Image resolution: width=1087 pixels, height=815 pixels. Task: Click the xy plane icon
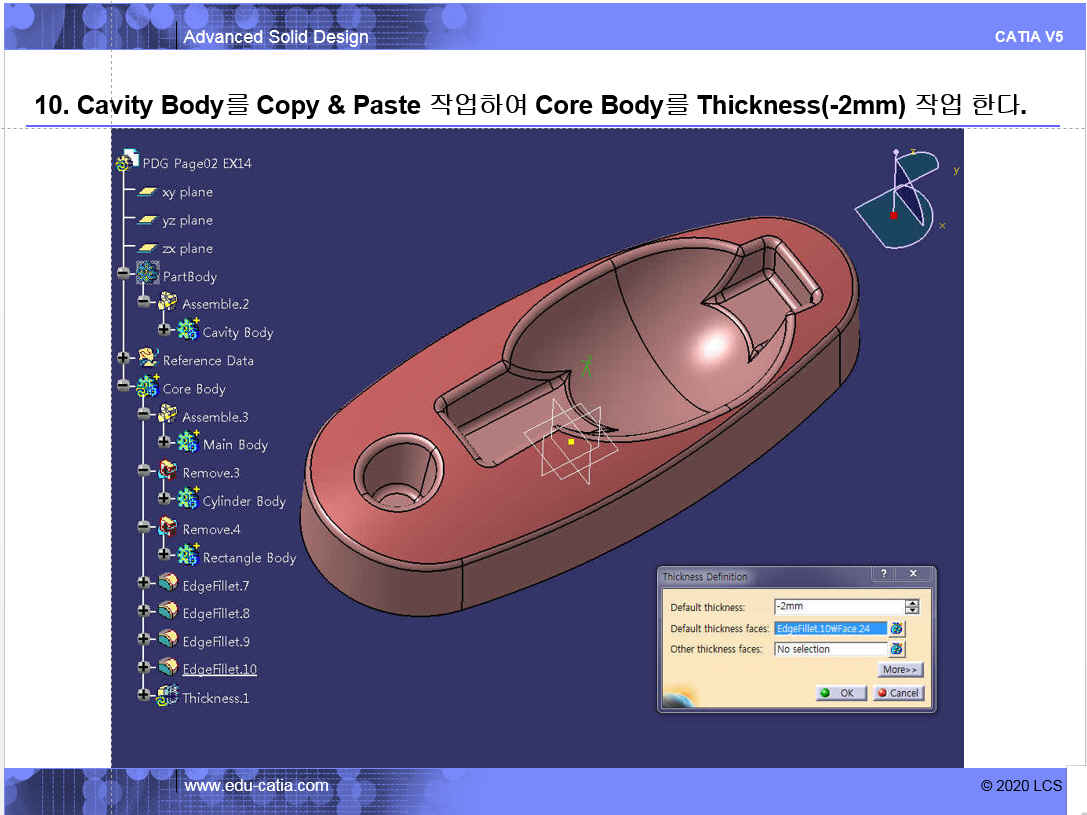tap(147, 192)
